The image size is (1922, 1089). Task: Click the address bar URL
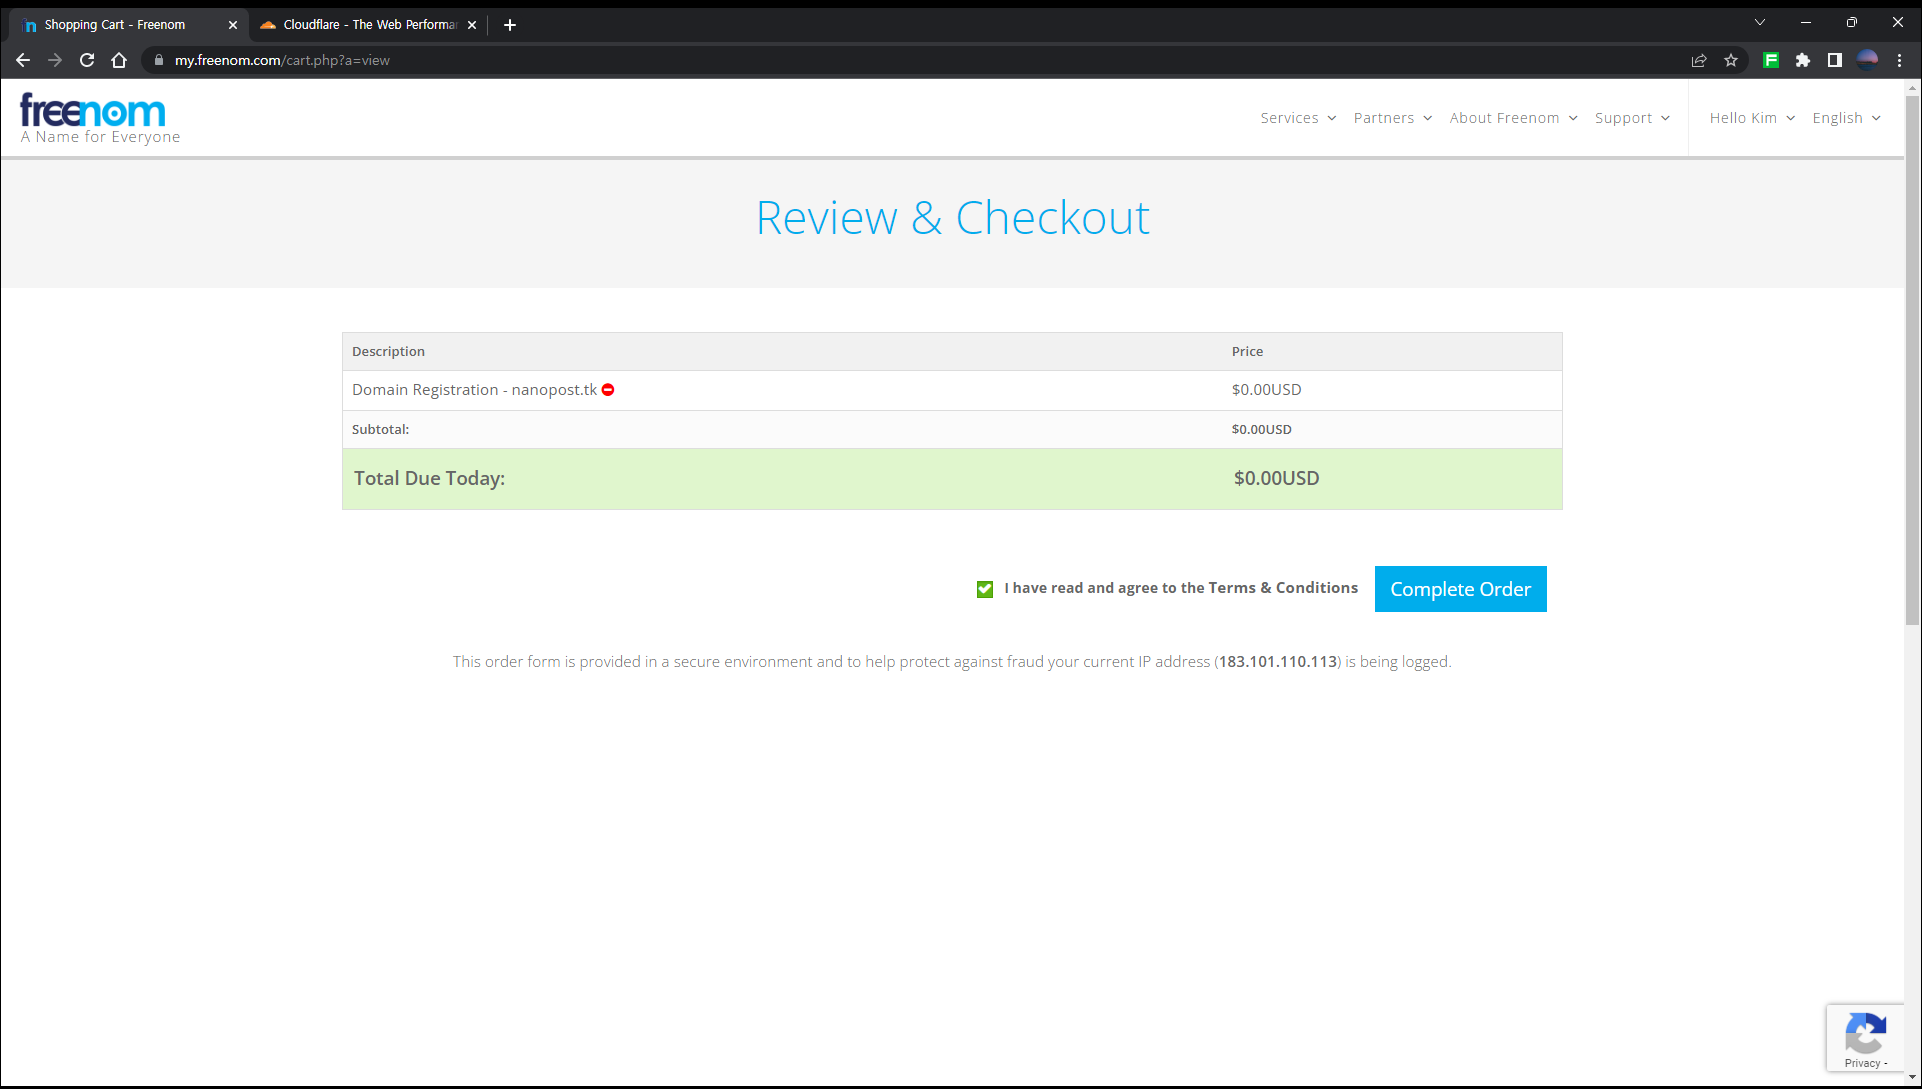point(282,60)
